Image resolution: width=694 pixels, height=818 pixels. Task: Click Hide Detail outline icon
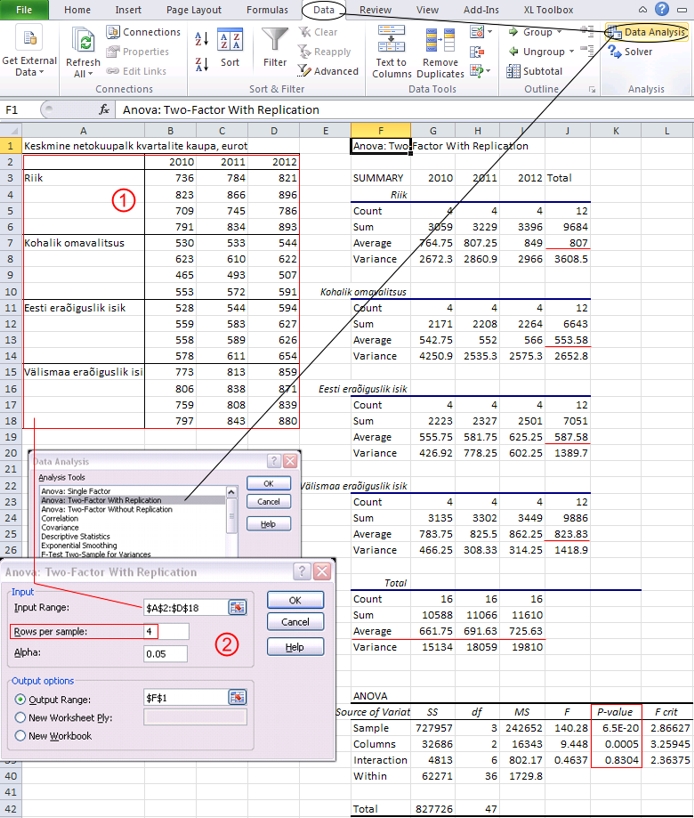pos(587,51)
